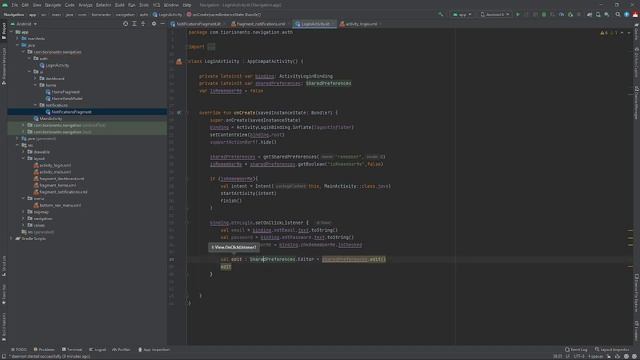The height and width of the screenshot is (360, 640).
Task: Click the red update icon in toolbar
Action: click(x=636, y=14)
